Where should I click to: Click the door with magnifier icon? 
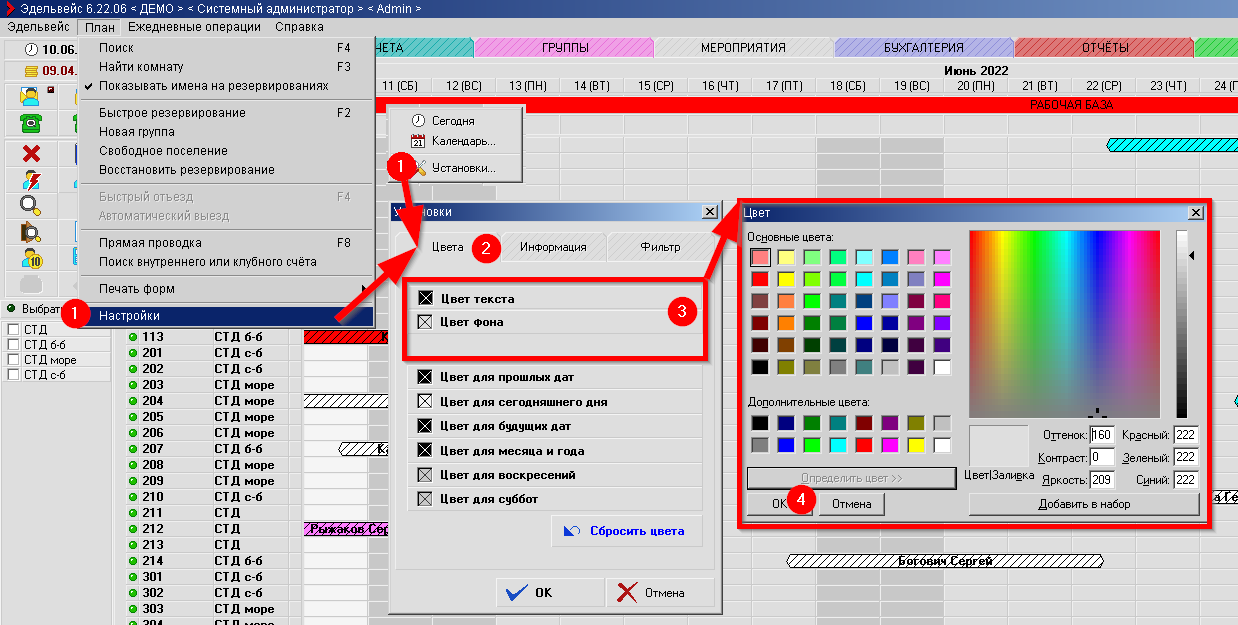click(31, 232)
